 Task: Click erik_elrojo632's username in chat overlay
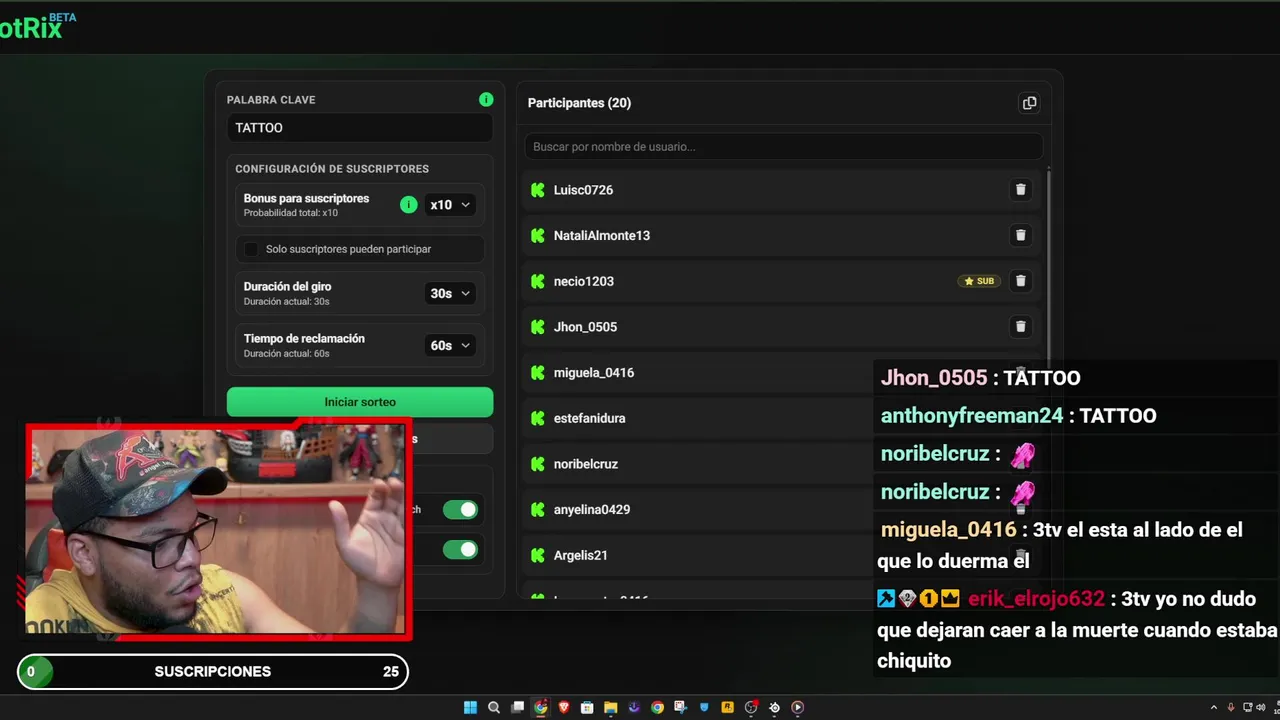point(1036,599)
